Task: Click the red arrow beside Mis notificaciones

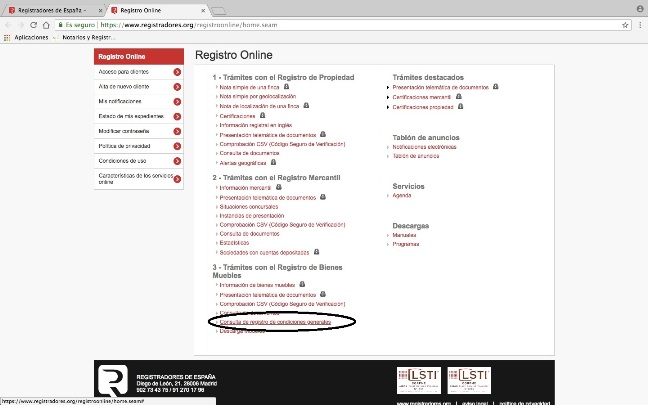Action: tap(177, 102)
